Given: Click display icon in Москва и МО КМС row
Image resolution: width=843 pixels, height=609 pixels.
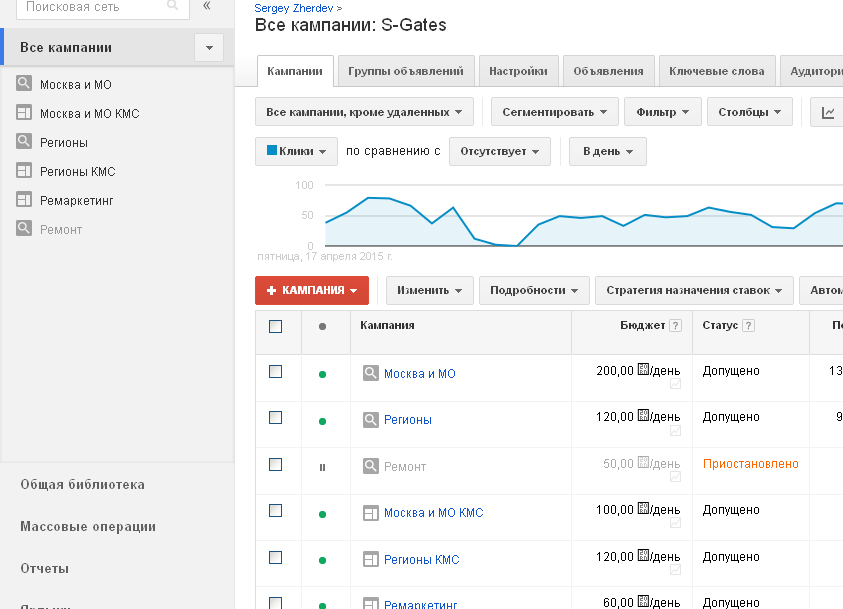Looking at the screenshot, I should point(370,513).
